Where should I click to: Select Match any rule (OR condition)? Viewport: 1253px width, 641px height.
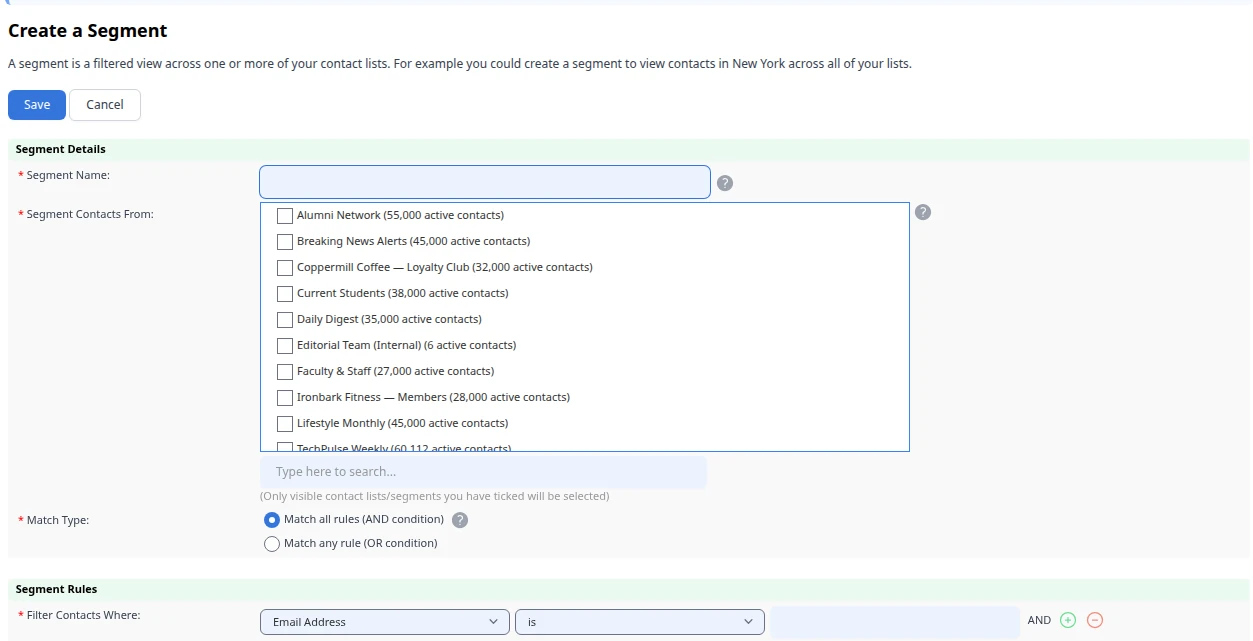(271, 544)
